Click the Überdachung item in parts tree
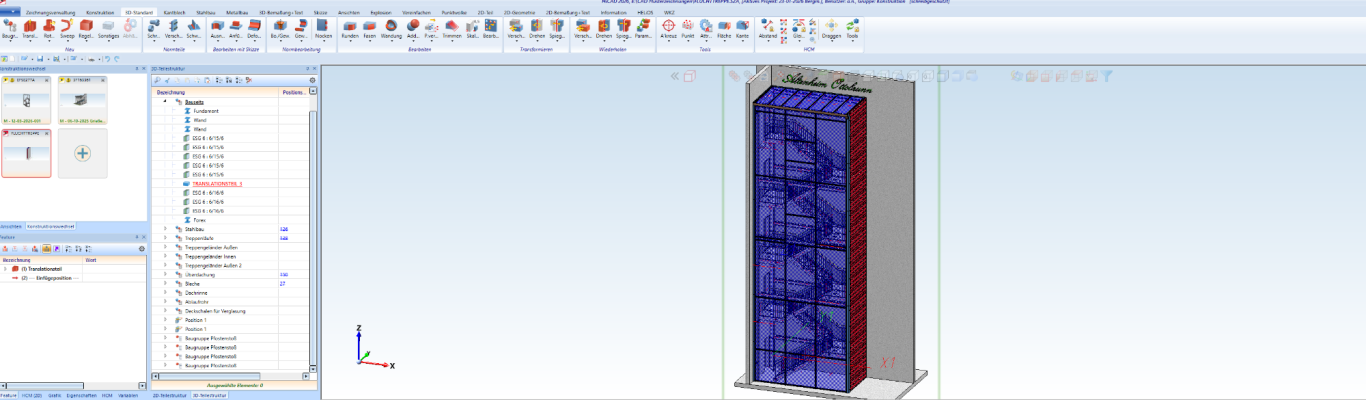The height and width of the screenshot is (400, 1366). [202, 274]
